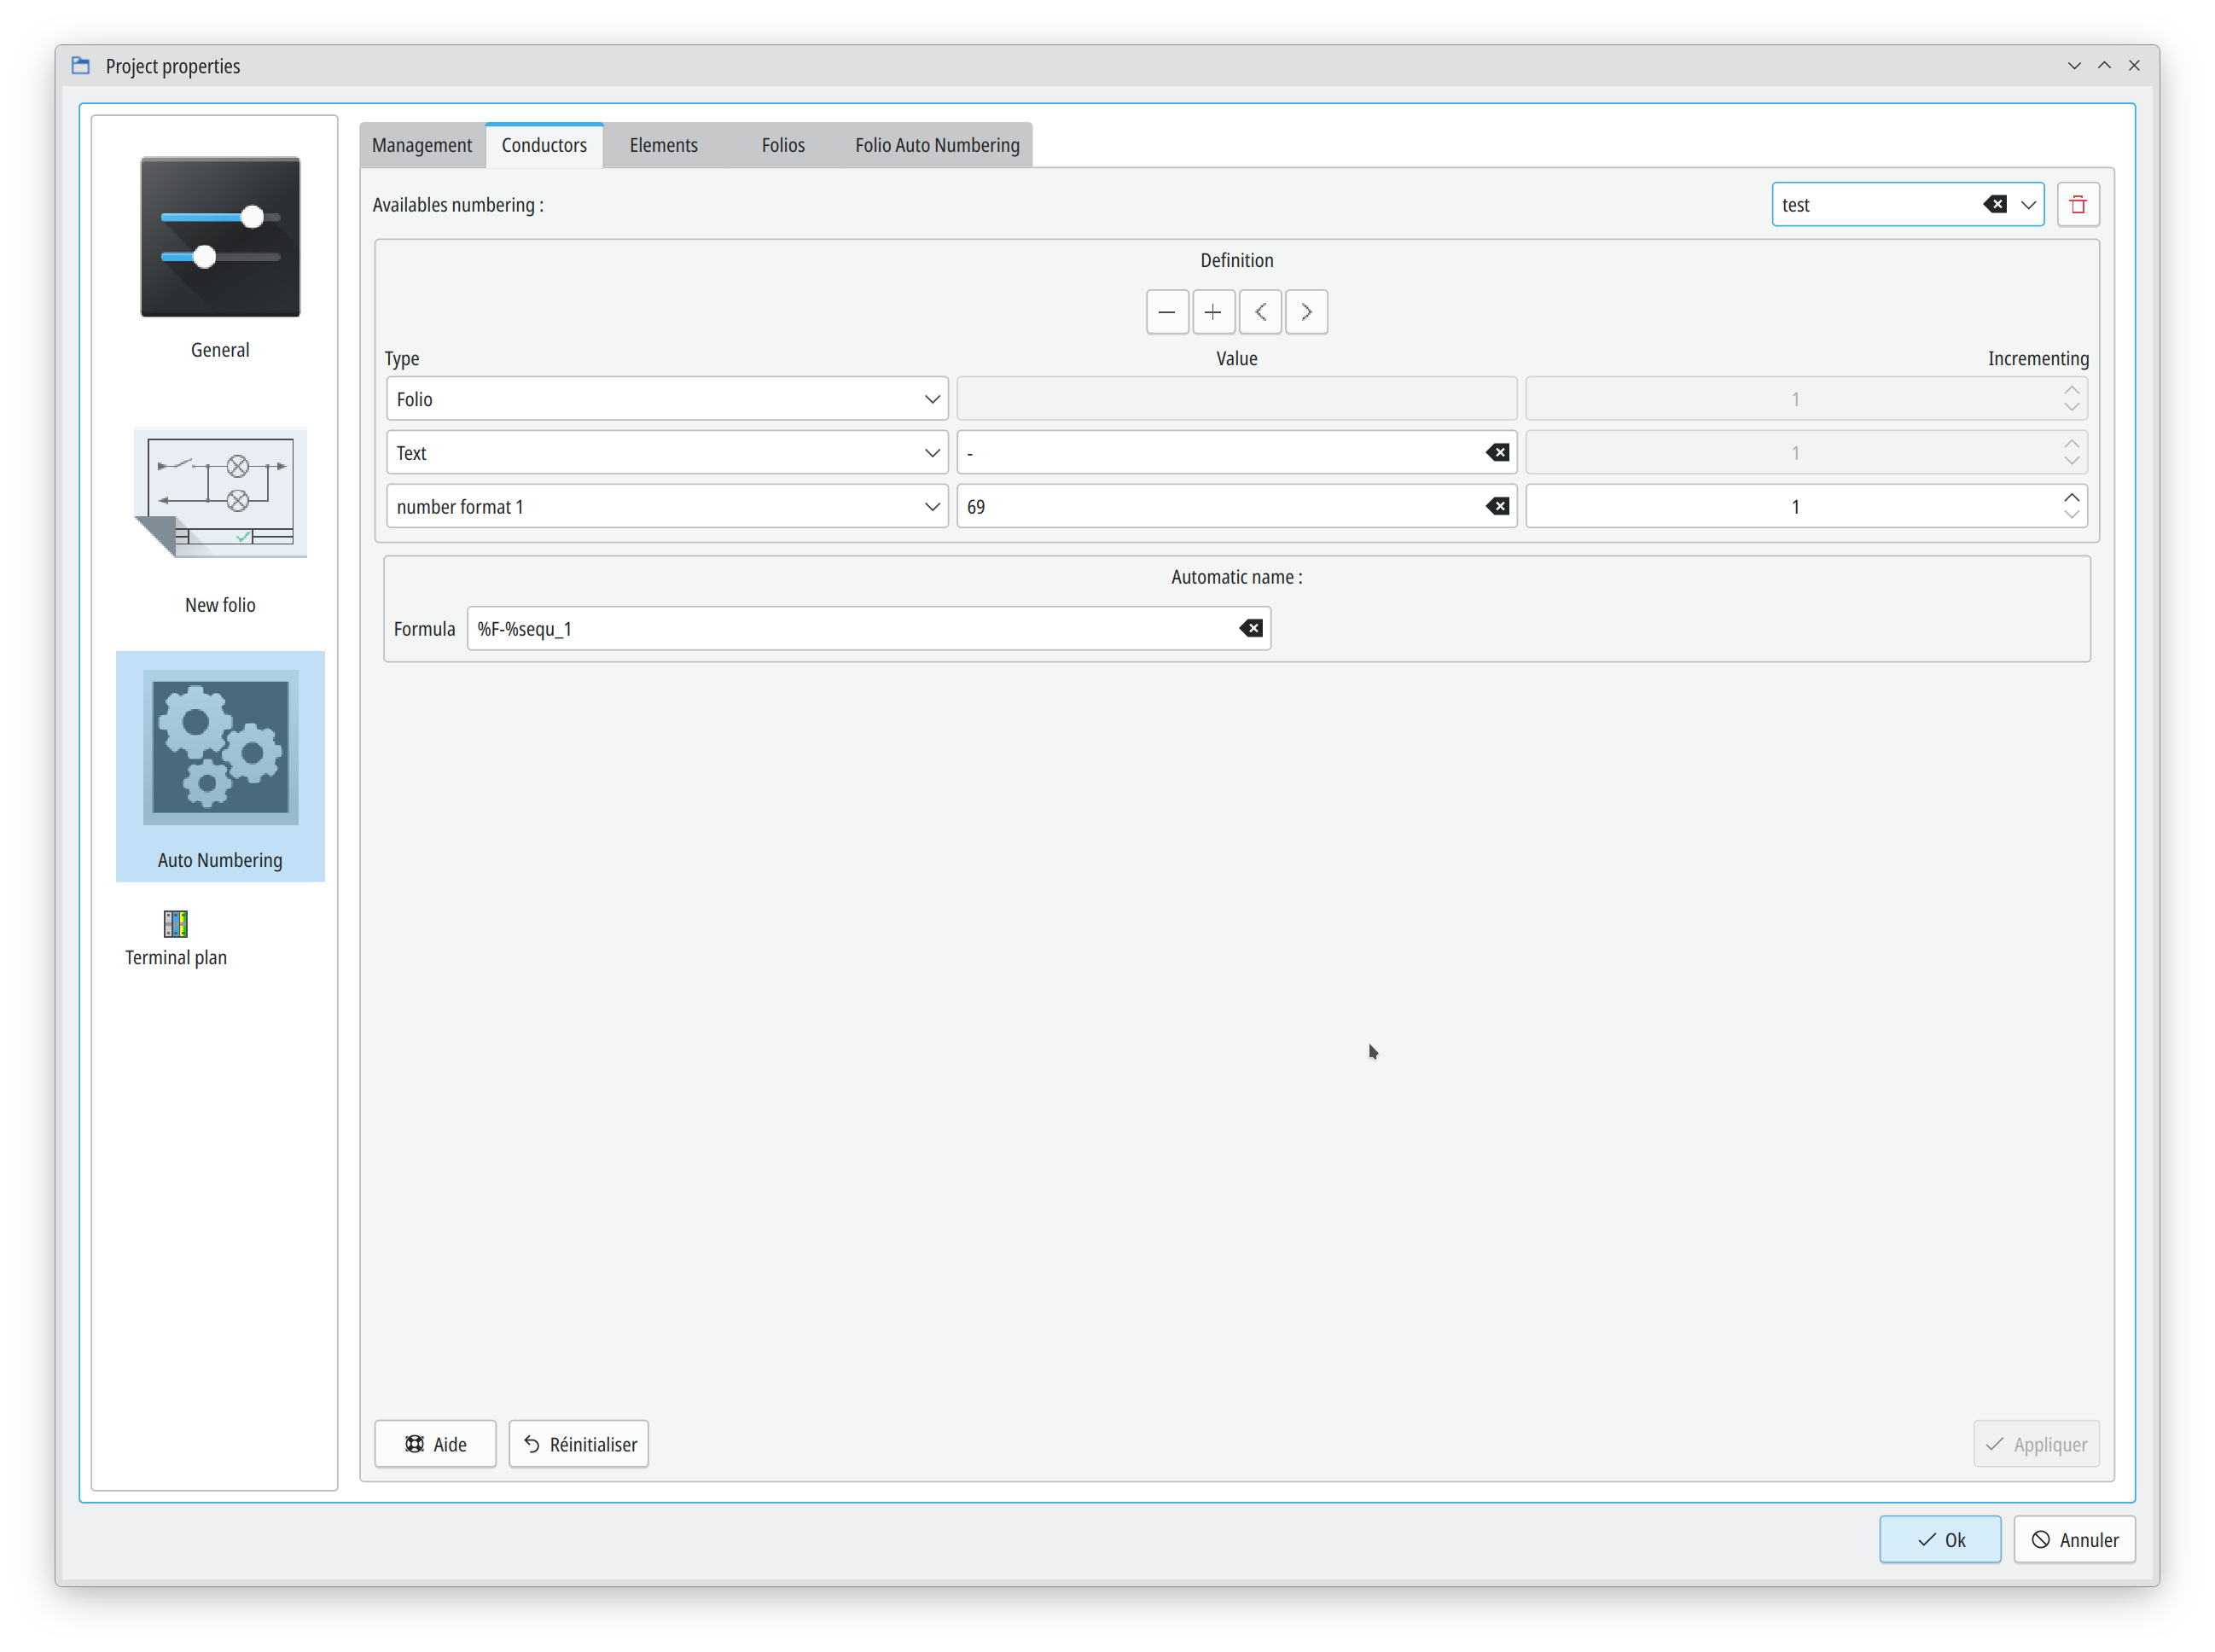Click the Project properties folder icon in title bar
Image resolution: width=2215 pixels, height=1652 pixels.
pos(81,66)
